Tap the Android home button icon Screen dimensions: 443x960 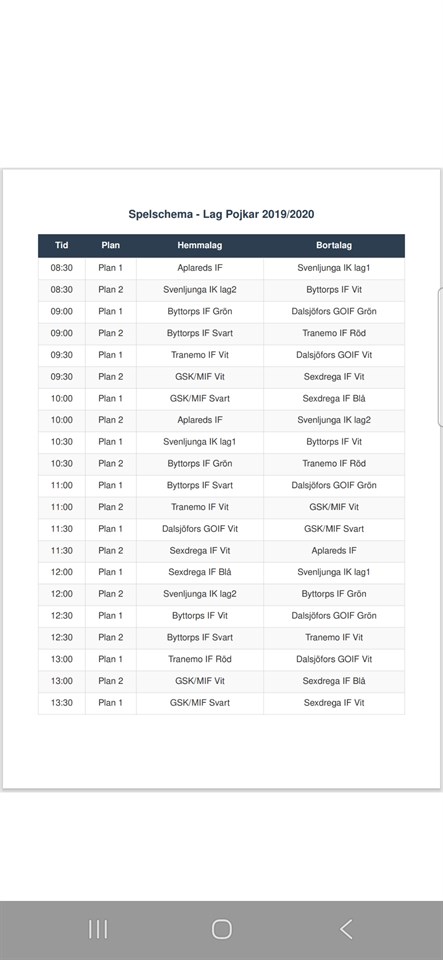point(222,929)
